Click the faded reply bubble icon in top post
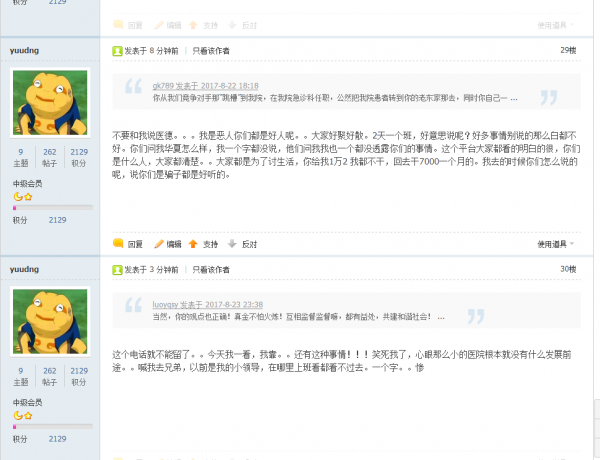 click(x=118, y=24)
